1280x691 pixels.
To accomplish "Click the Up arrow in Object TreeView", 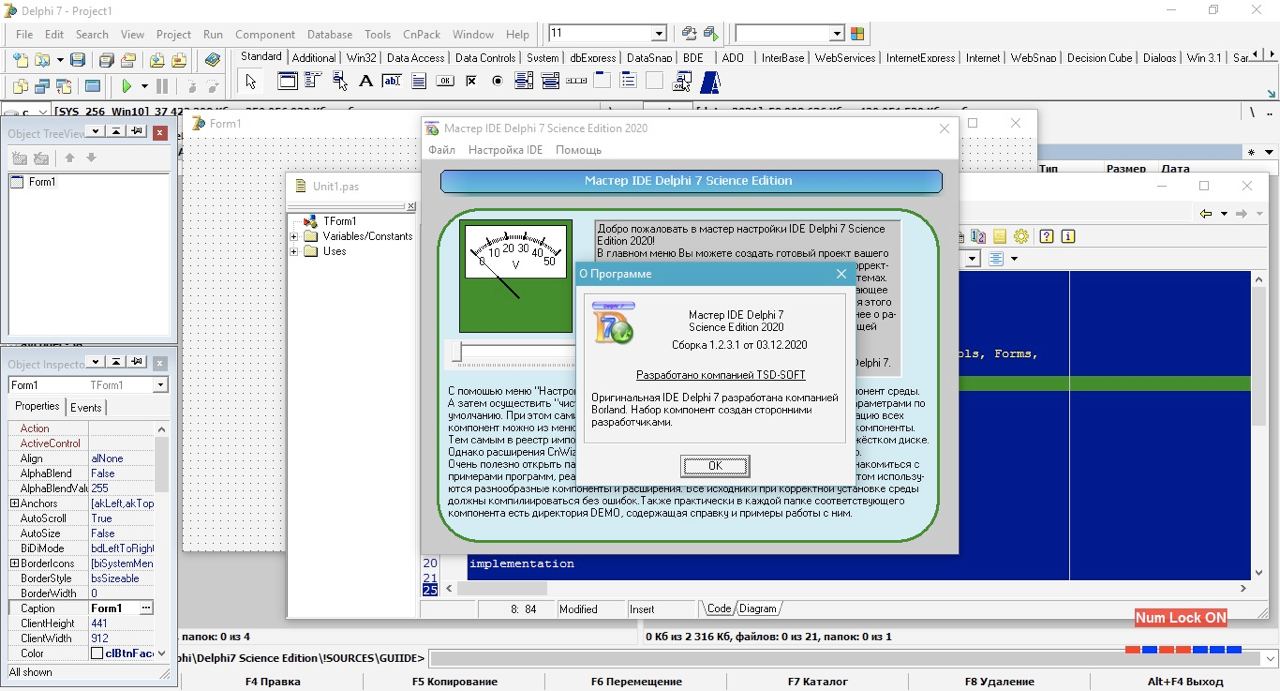I will [x=69, y=158].
